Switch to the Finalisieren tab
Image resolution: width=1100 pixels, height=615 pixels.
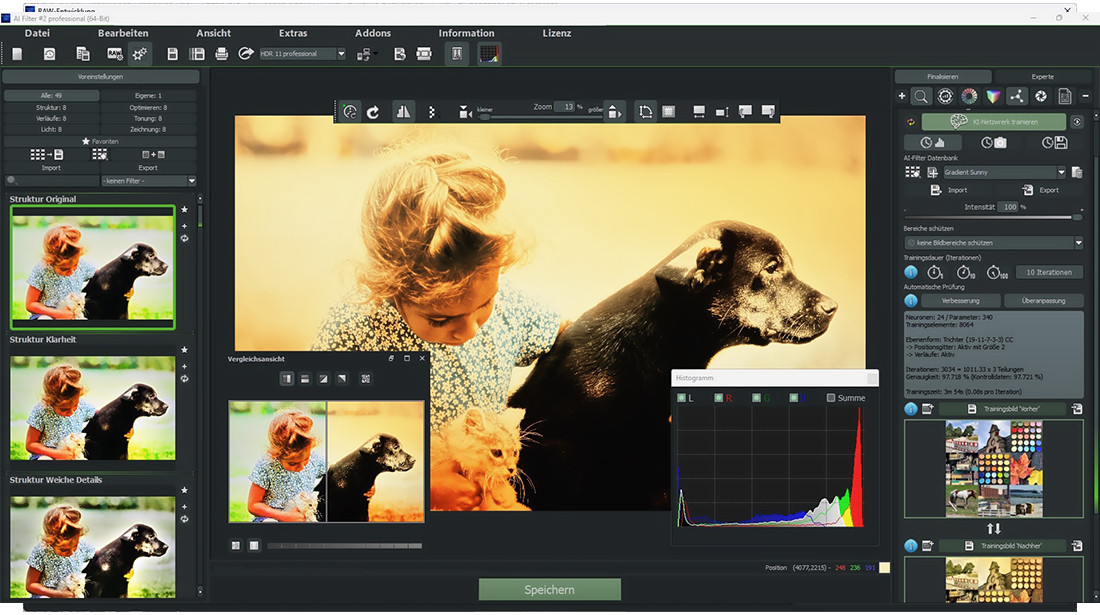coord(941,75)
